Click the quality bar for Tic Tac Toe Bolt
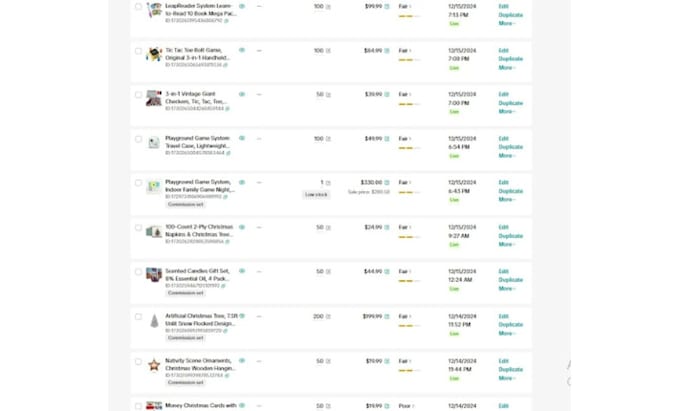680x411 pixels. click(x=408, y=60)
